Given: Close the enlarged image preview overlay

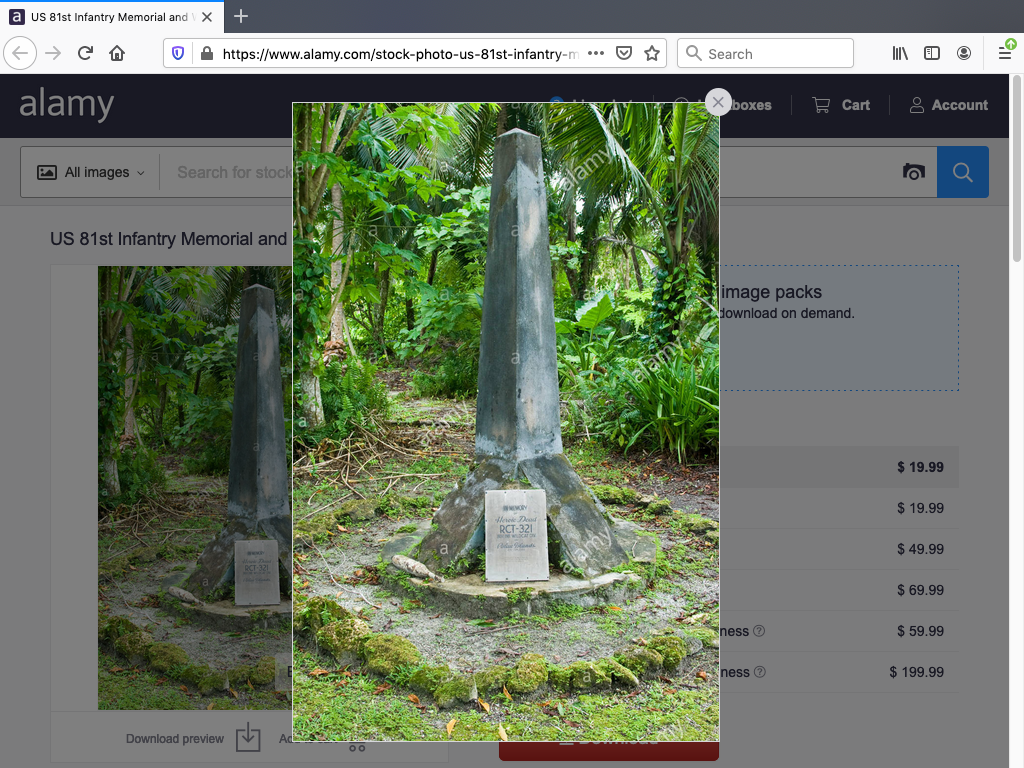Looking at the screenshot, I should pos(718,102).
